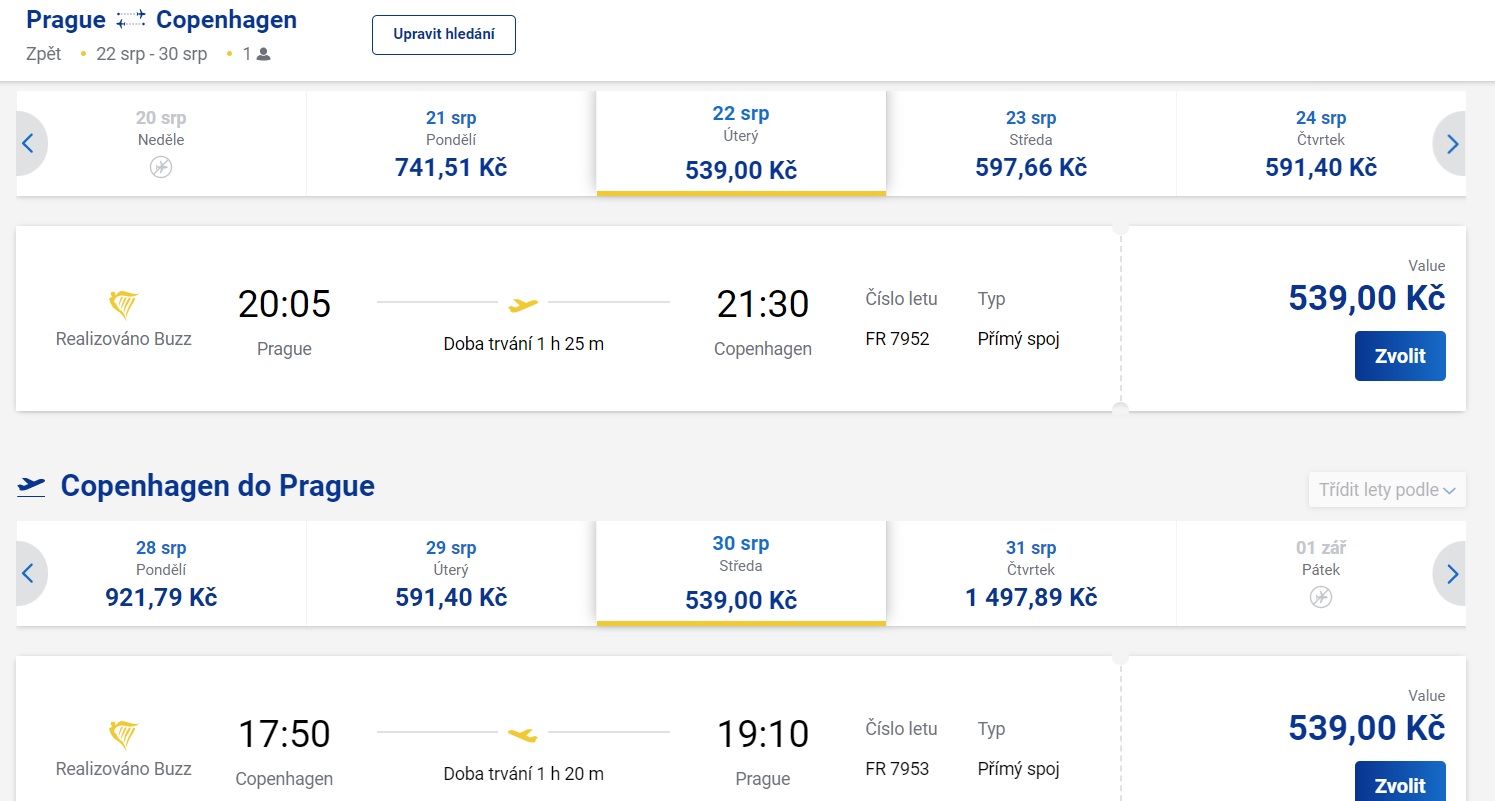Click the plane icon beside Copenhagen do Prague

coord(32,487)
